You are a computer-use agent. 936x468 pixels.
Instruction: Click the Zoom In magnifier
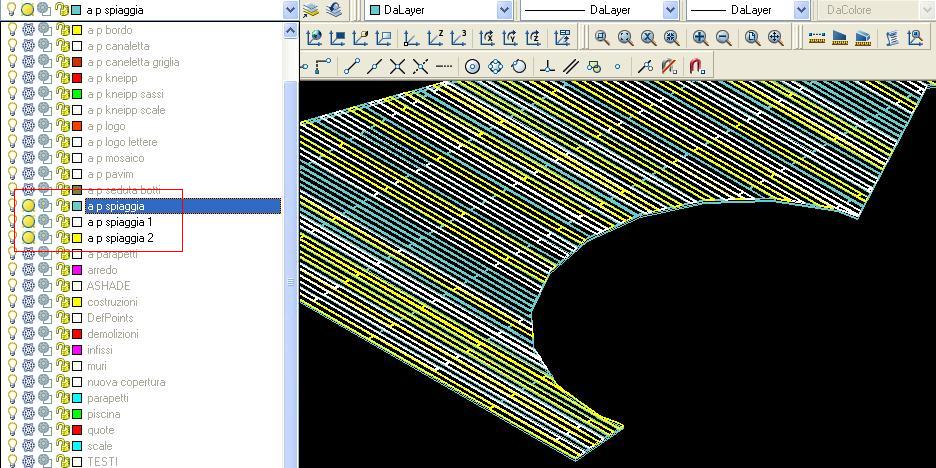point(701,38)
